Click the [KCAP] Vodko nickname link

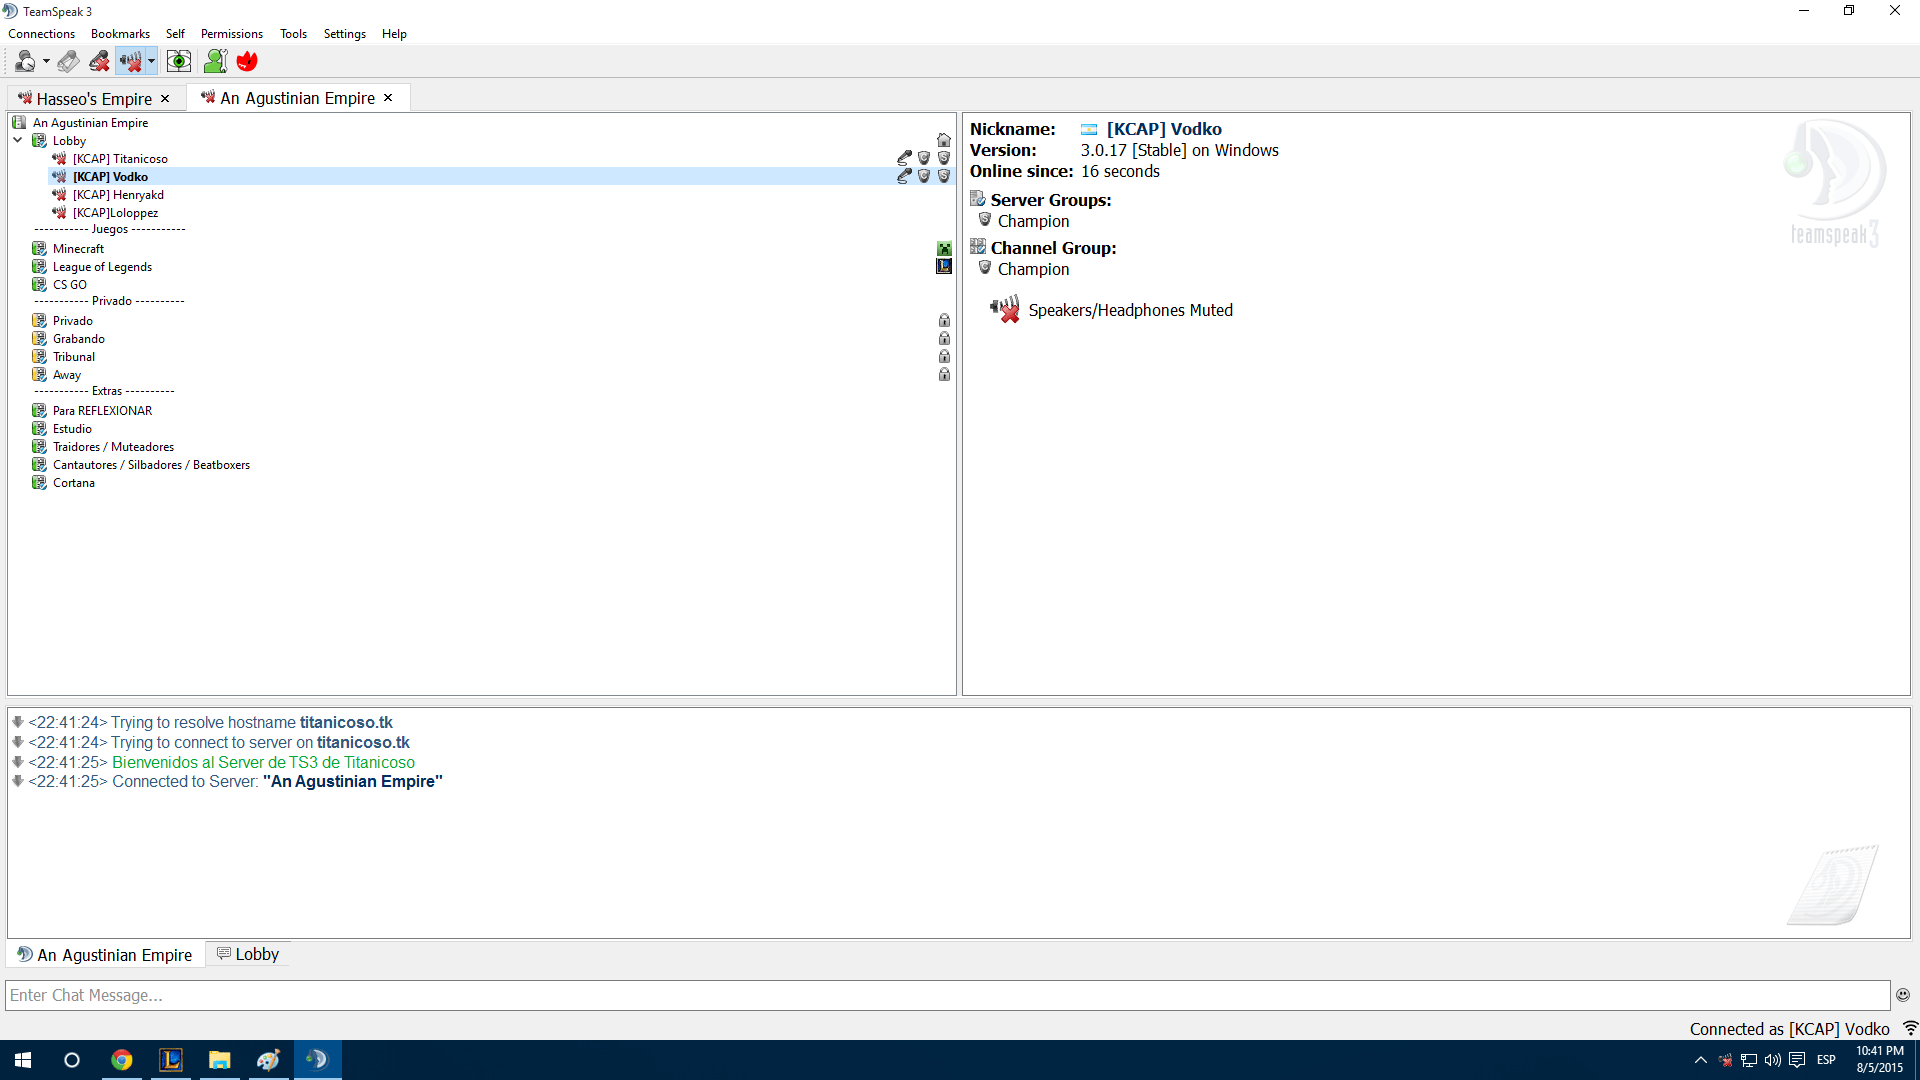(1164, 129)
